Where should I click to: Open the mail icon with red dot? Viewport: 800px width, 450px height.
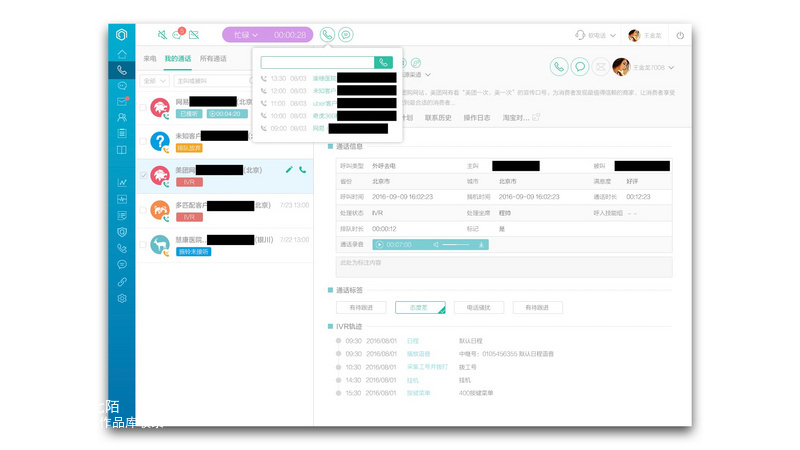click(122, 102)
